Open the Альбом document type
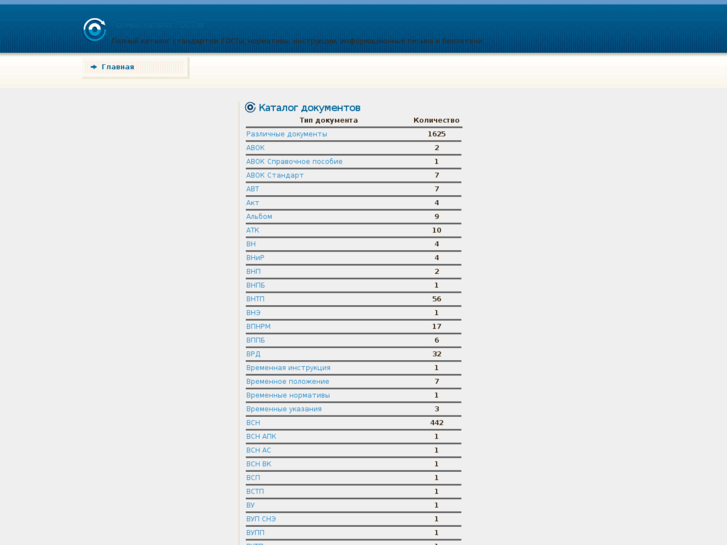 click(x=259, y=217)
